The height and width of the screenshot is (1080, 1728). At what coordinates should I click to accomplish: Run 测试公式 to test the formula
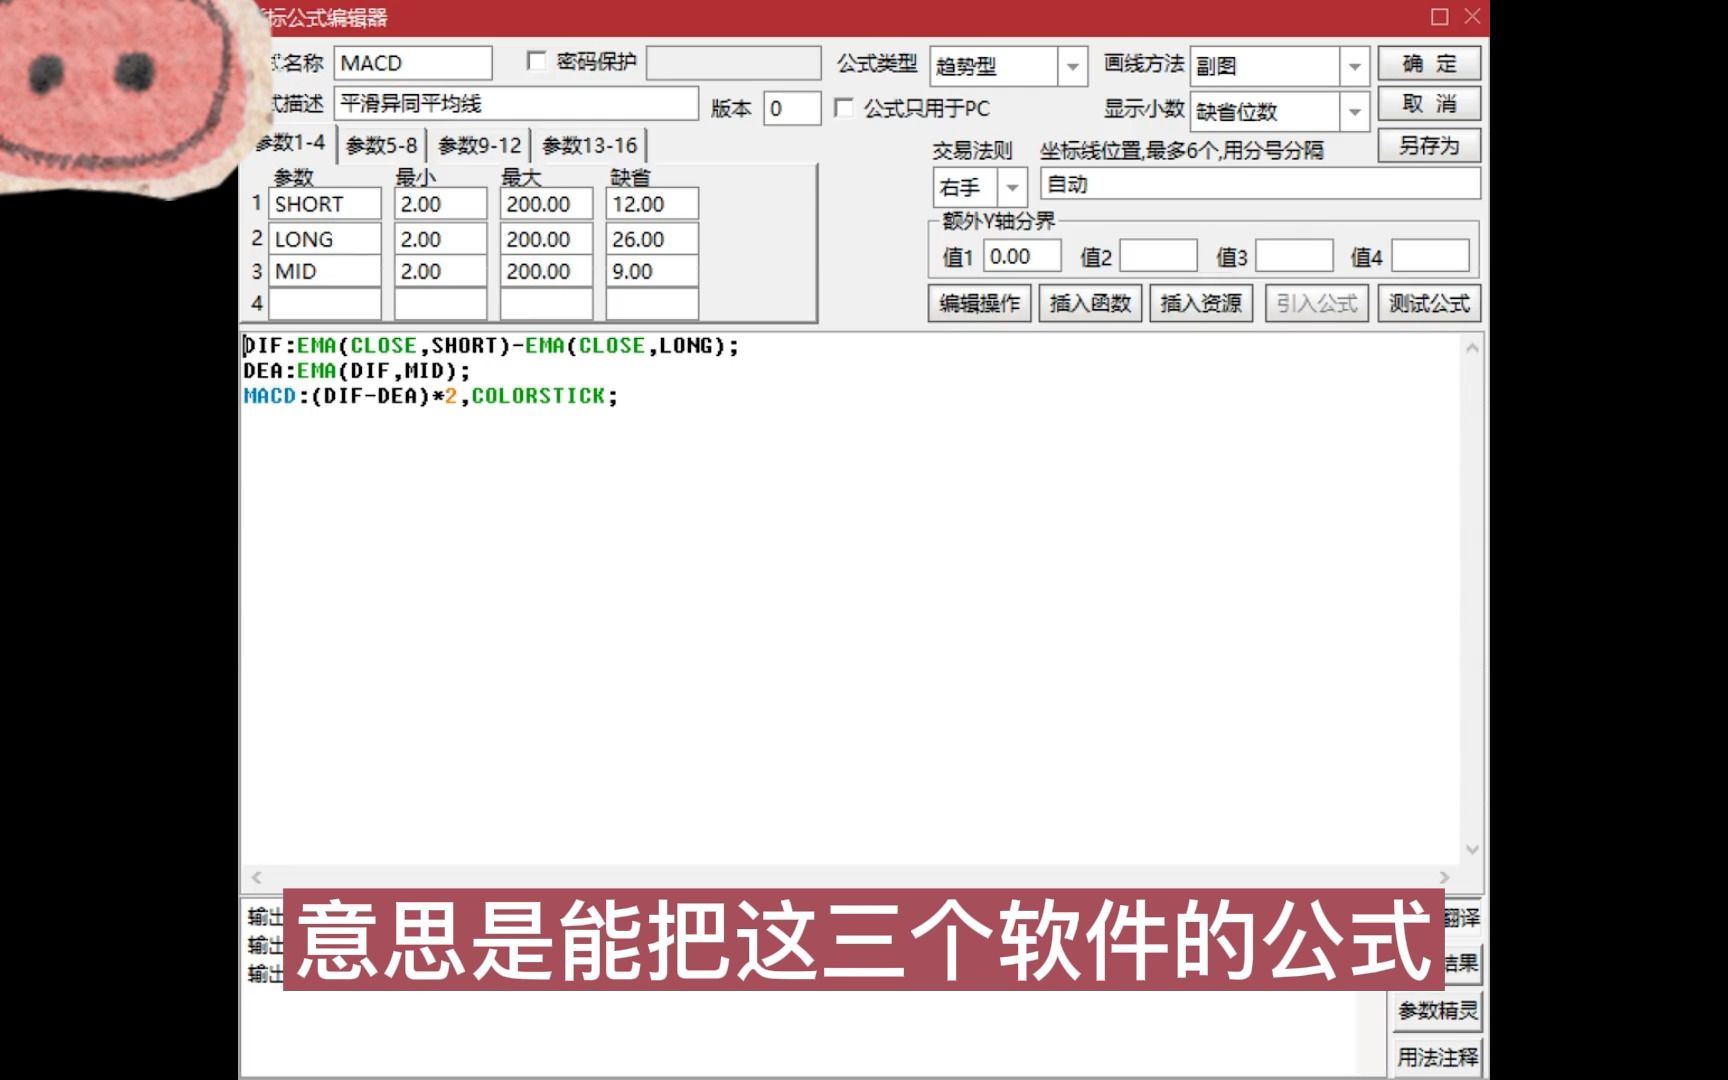pyautogui.click(x=1428, y=303)
